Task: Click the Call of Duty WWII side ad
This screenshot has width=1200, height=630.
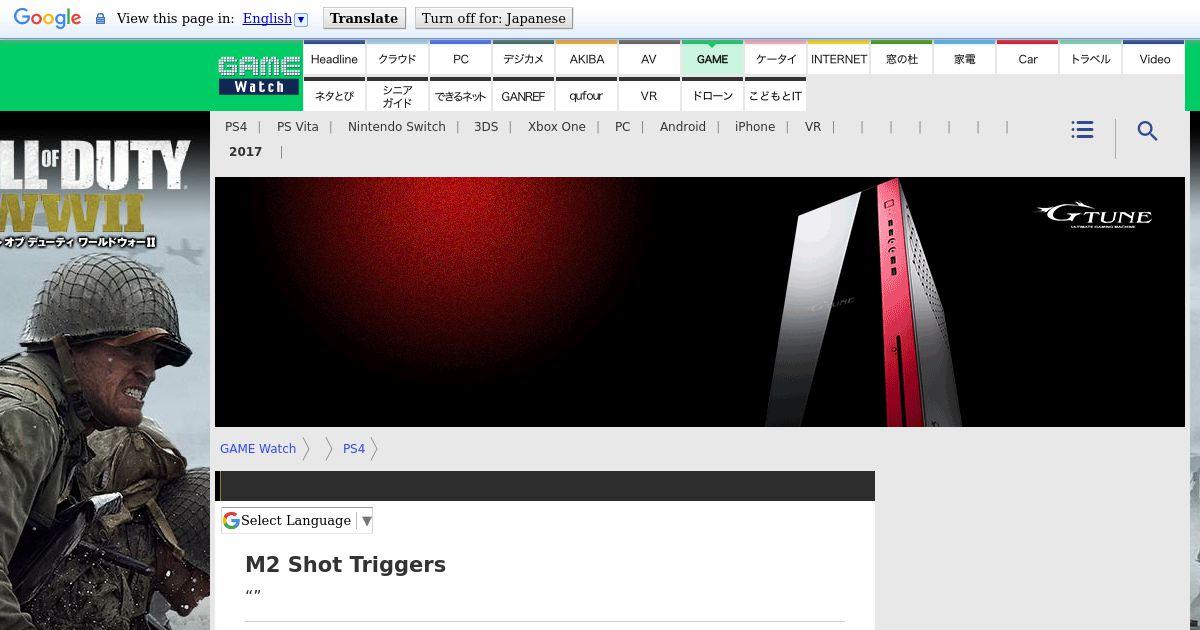Action: (x=105, y=370)
